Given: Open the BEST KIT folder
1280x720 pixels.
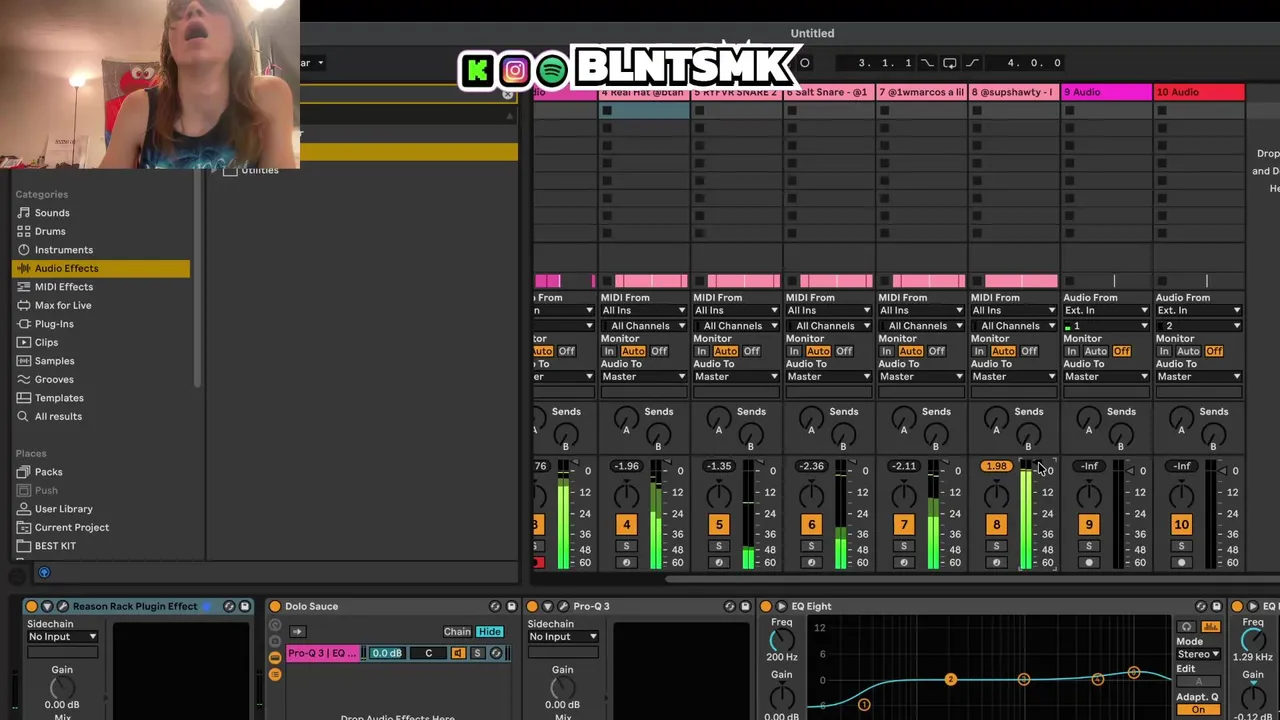Looking at the screenshot, I should [x=55, y=546].
